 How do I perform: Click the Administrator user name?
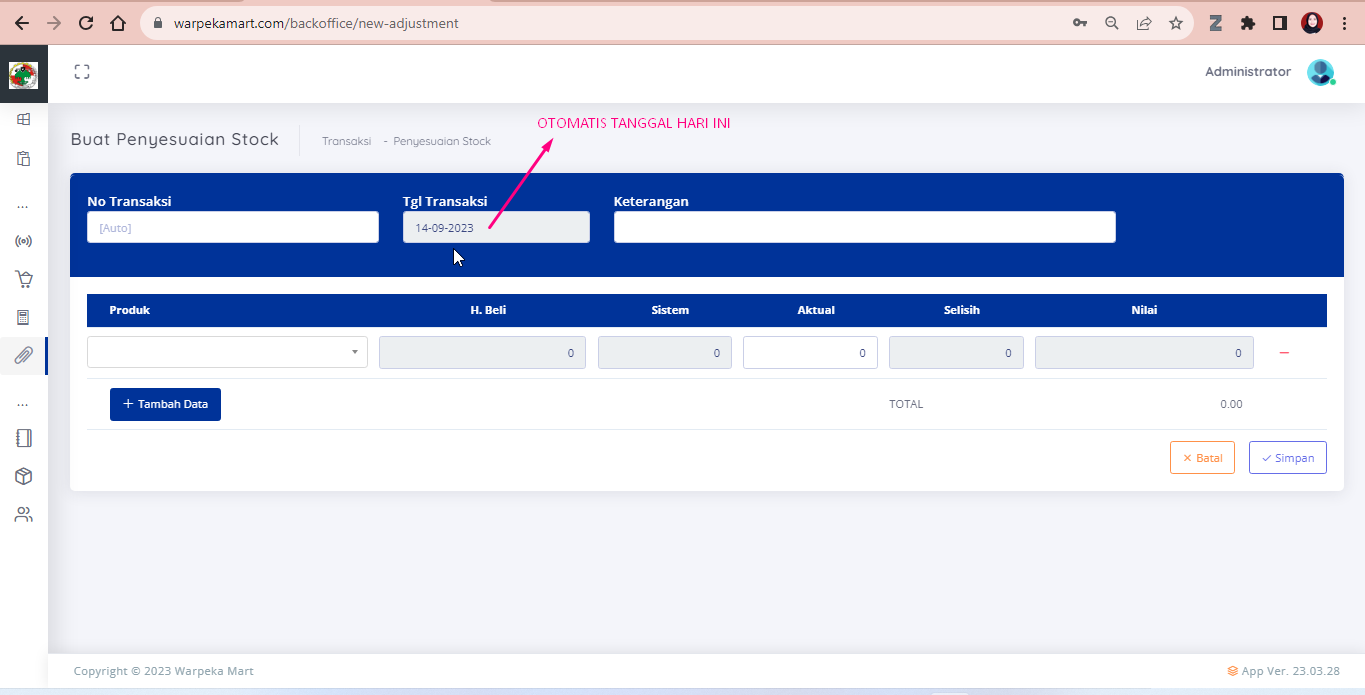point(1248,72)
